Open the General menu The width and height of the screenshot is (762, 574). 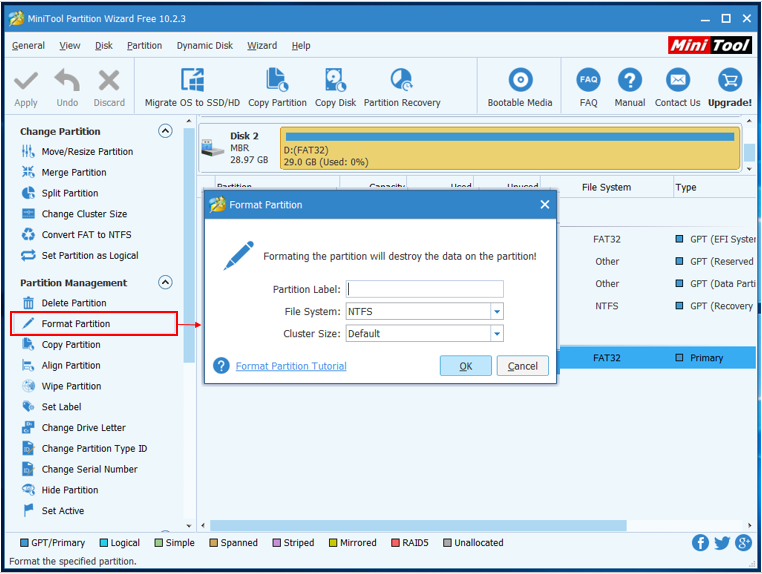click(28, 46)
